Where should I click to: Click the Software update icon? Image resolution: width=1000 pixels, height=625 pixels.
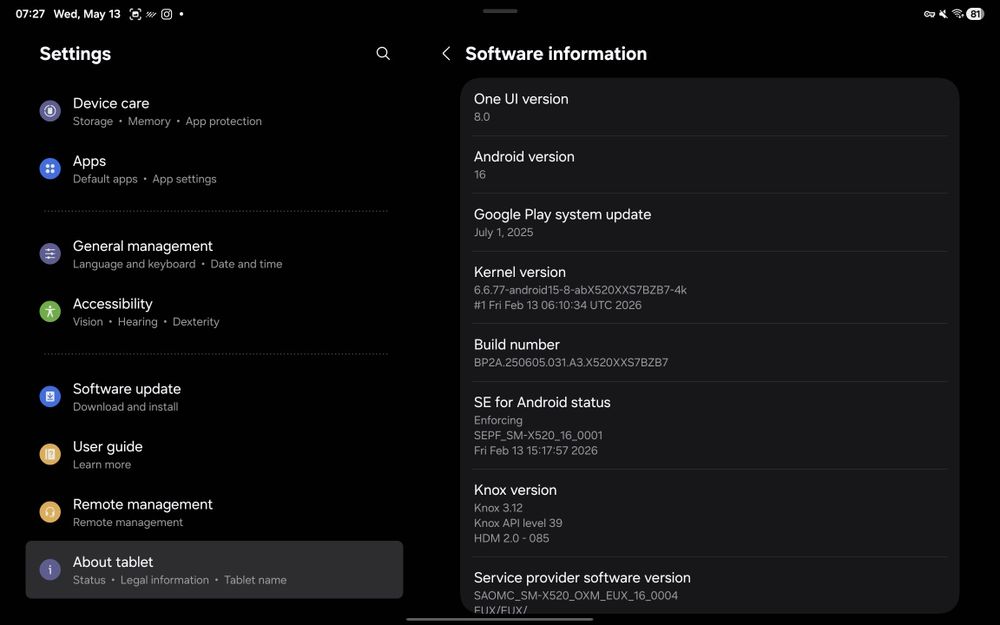coord(50,397)
